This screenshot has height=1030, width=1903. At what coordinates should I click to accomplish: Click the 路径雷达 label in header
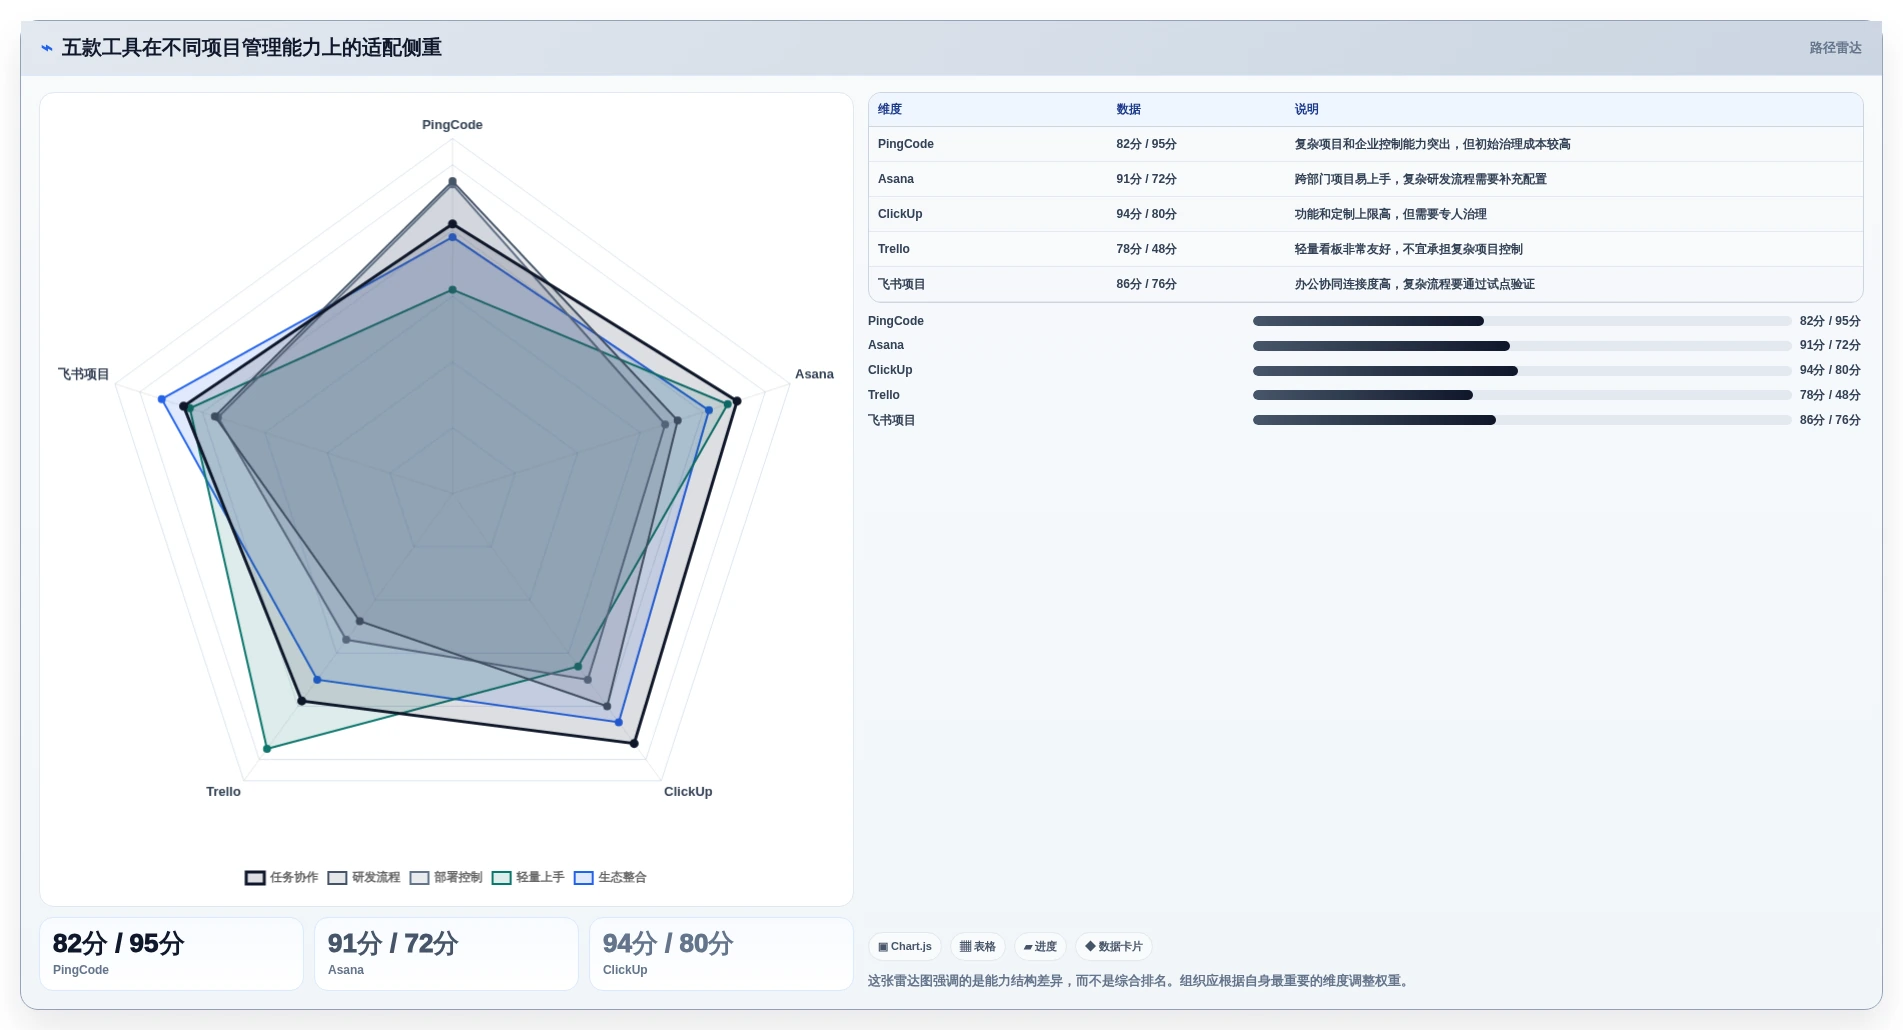click(1835, 48)
